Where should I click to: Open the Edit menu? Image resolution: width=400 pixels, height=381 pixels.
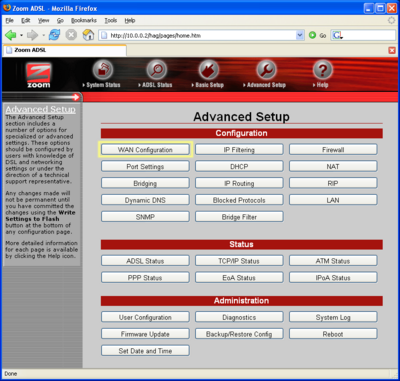click(x=26, y=21)
